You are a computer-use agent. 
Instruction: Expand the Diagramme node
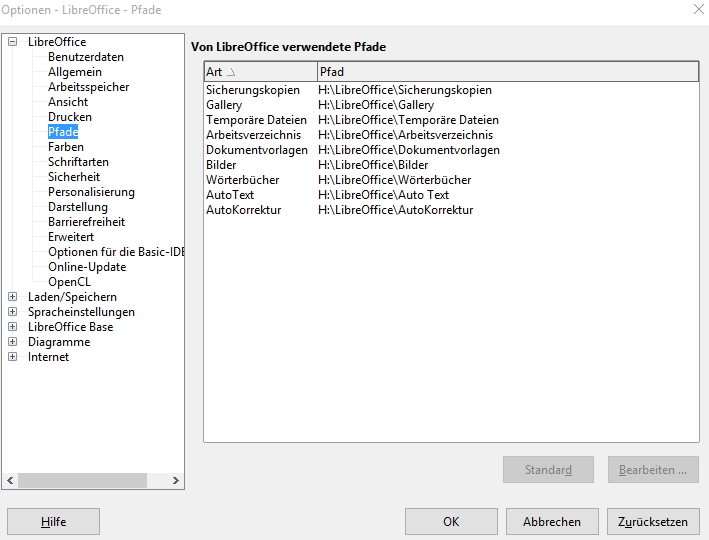tap(13, 341)
